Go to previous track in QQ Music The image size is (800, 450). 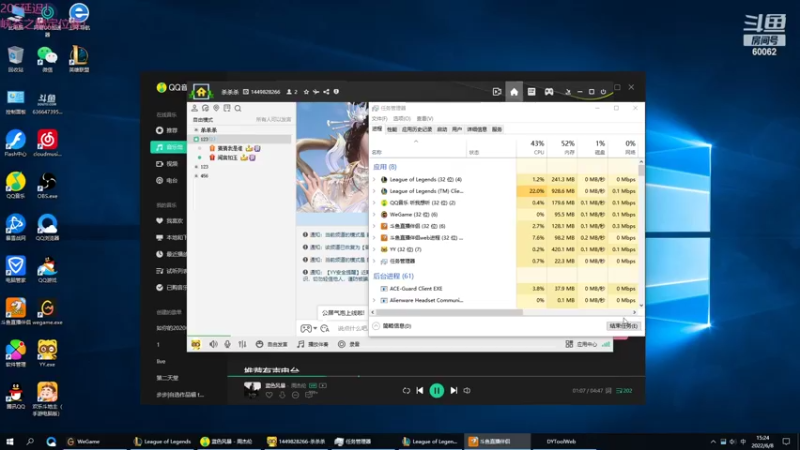(x=420, y=391)
